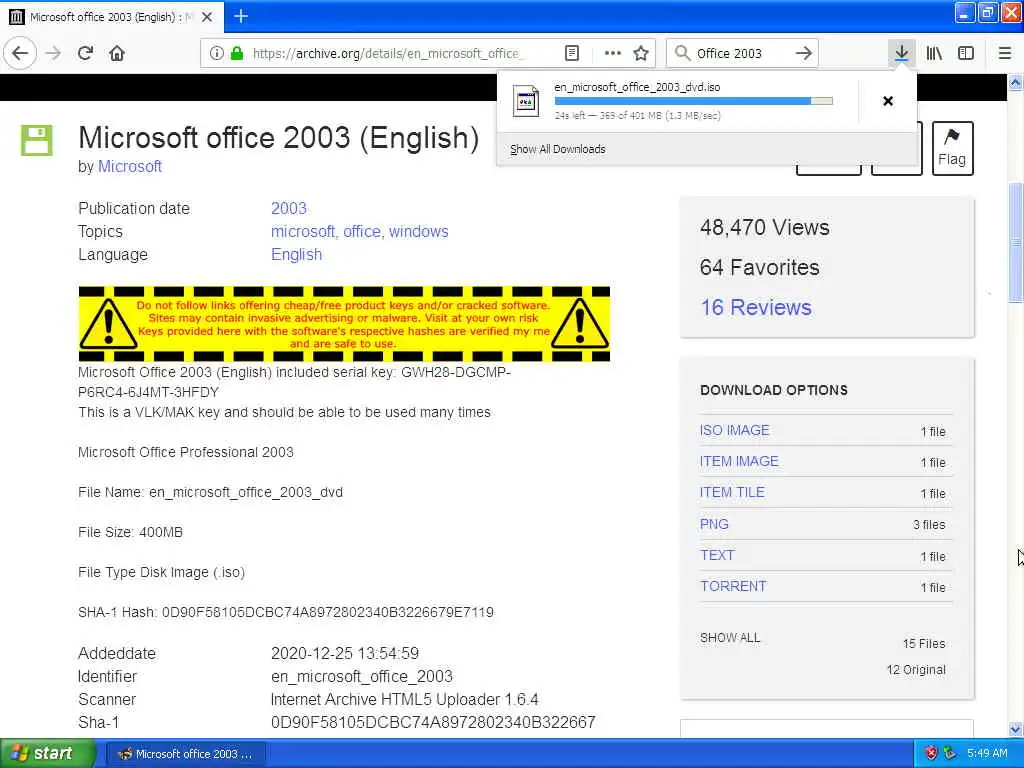Cancel the en_microsoft_office_2003_dvd.iso download
Screen dimensions: 1024x768
coord(888,101)
